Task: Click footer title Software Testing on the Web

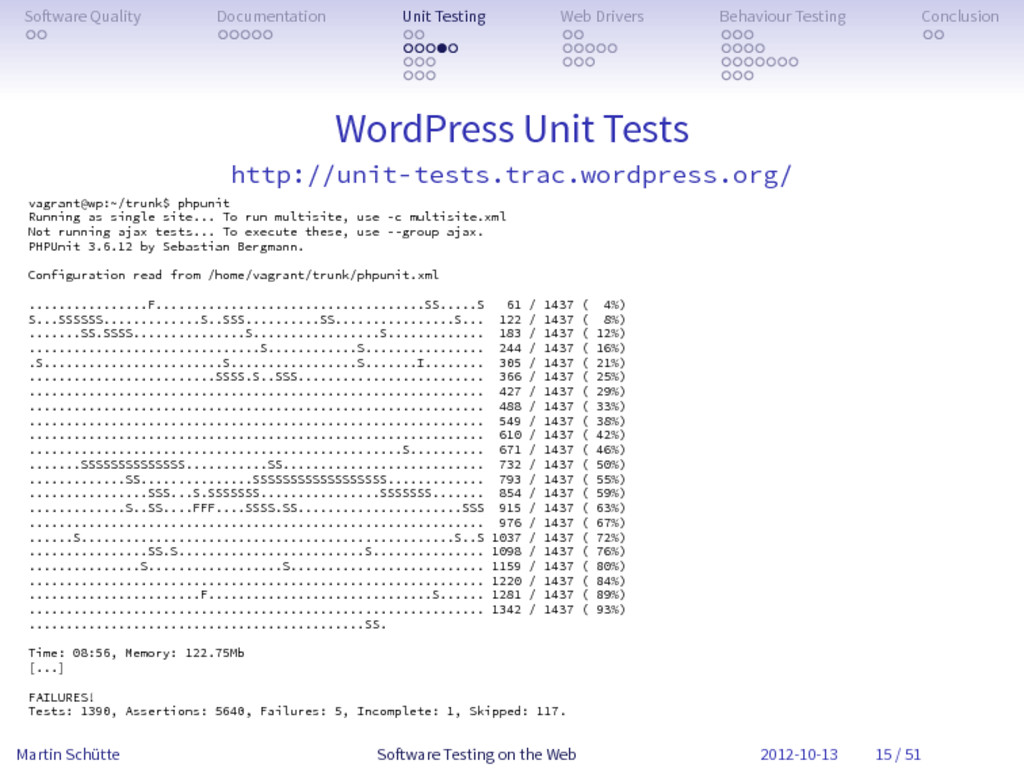Action: (x=477, y=754)
